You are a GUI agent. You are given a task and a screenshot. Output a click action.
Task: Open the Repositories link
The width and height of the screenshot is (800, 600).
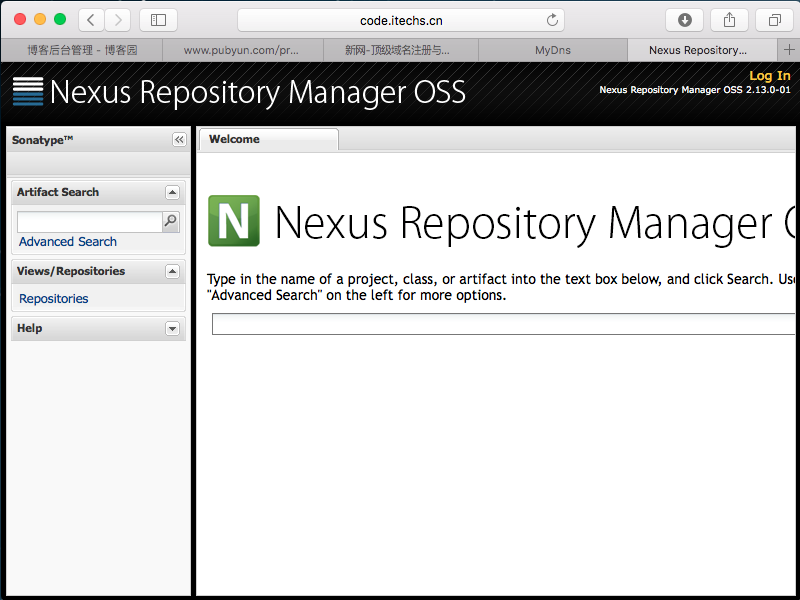pos(54,298)
